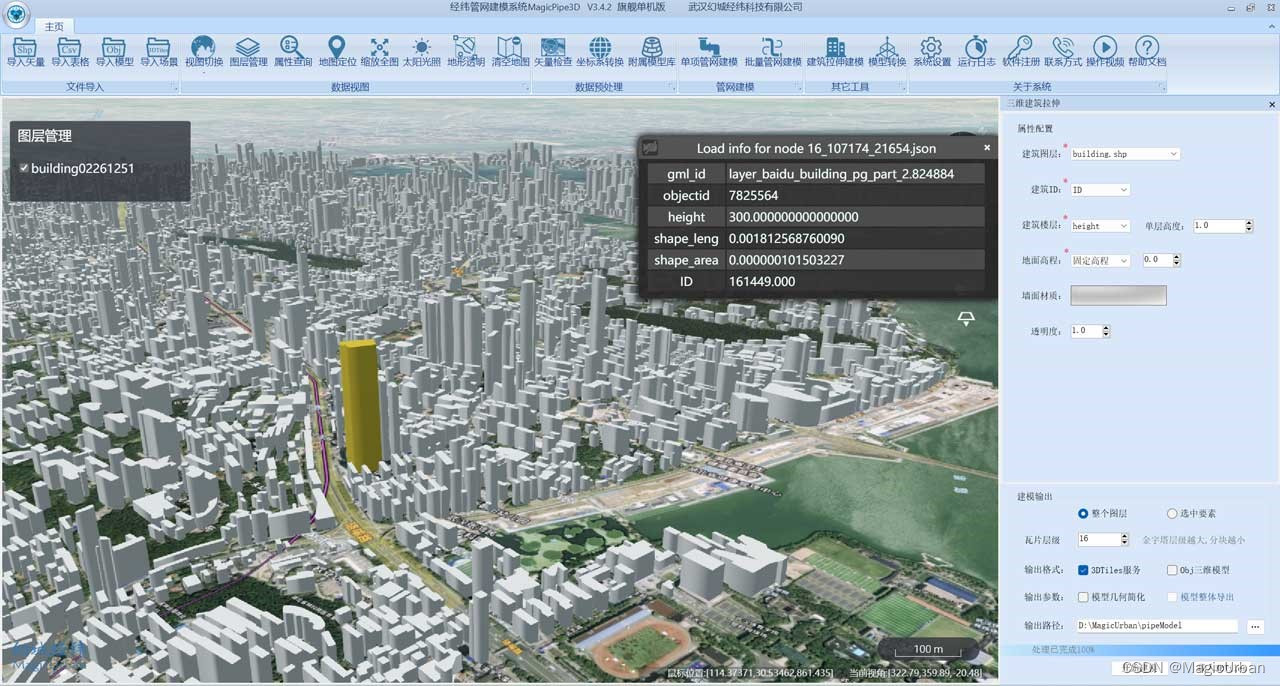Switch to 主页 ribbon tab
The height and width of the screenshot is (686, 1280).
(53, 26)
